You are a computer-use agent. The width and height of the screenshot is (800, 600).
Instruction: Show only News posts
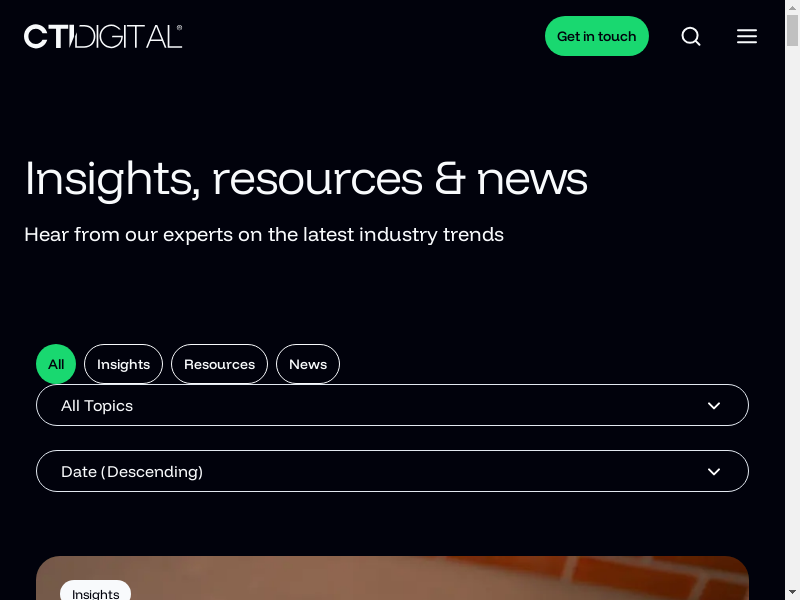click(x=308, y=364)
